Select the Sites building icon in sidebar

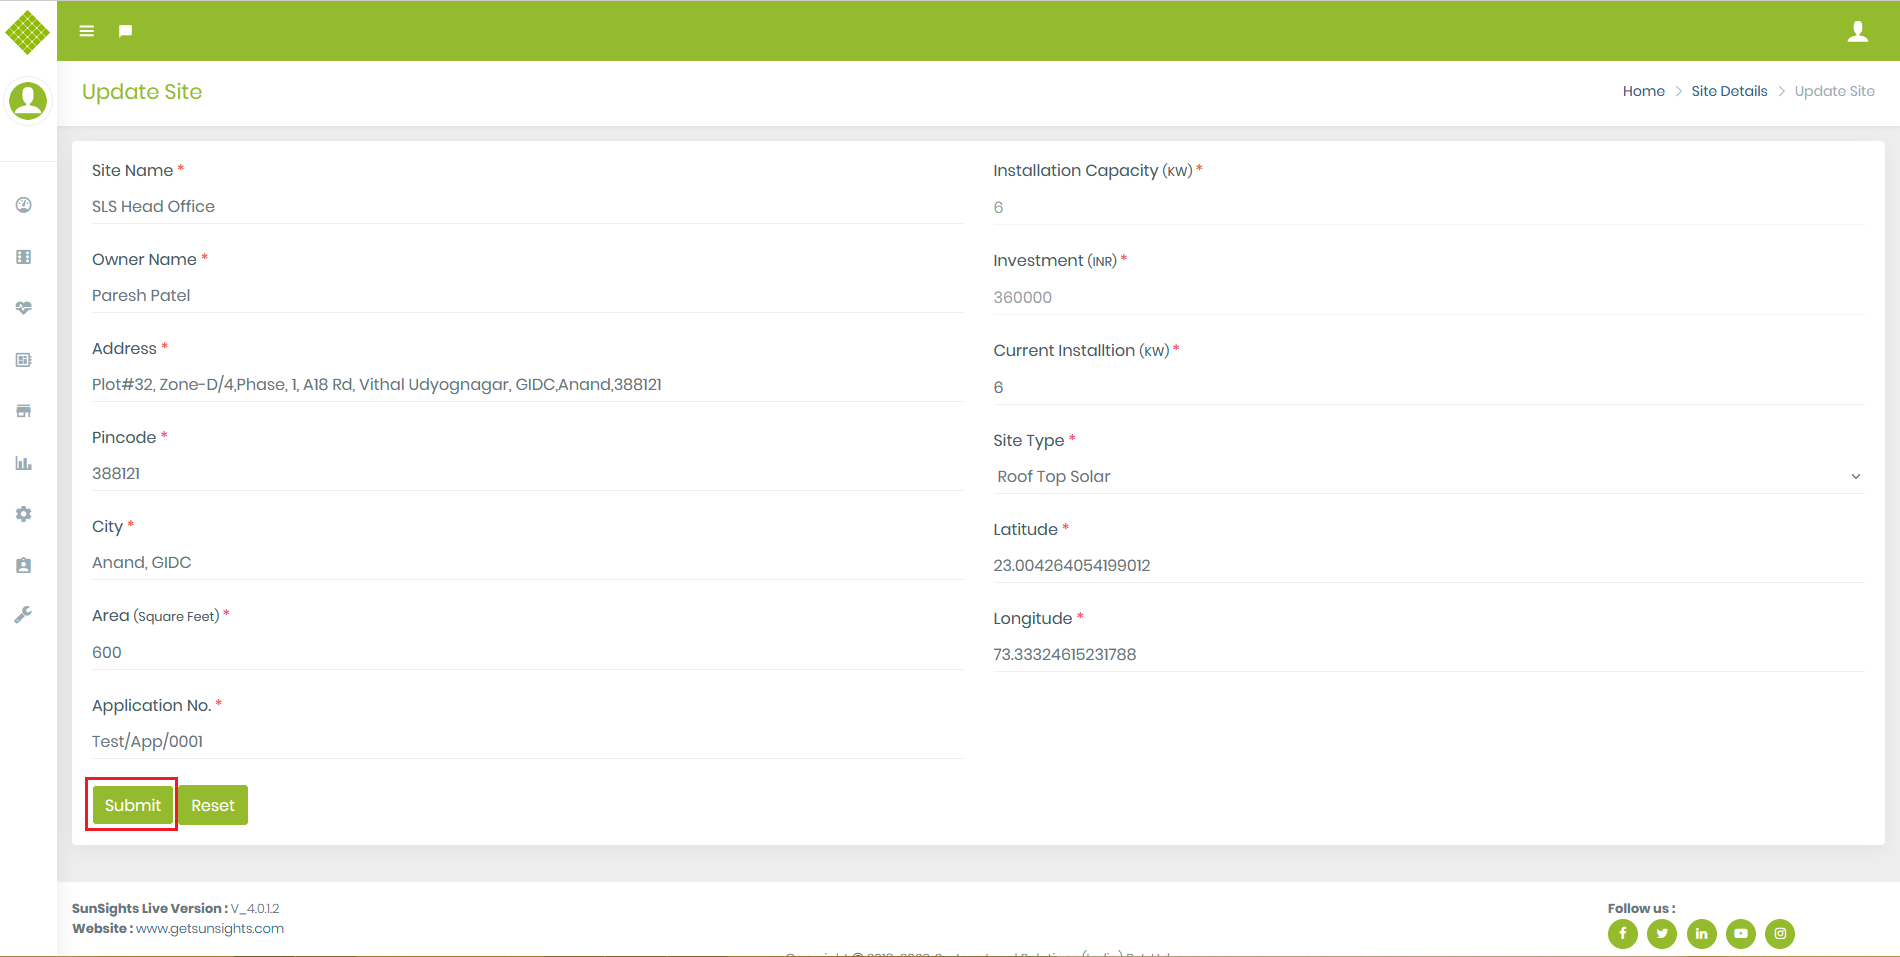tap(23, 257)
